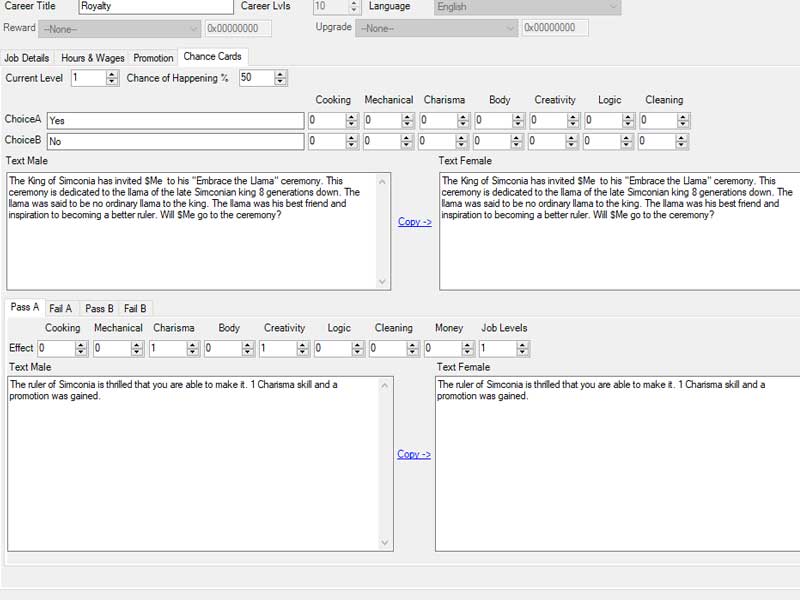Select the Promotion tab

[x=153, y=58]
